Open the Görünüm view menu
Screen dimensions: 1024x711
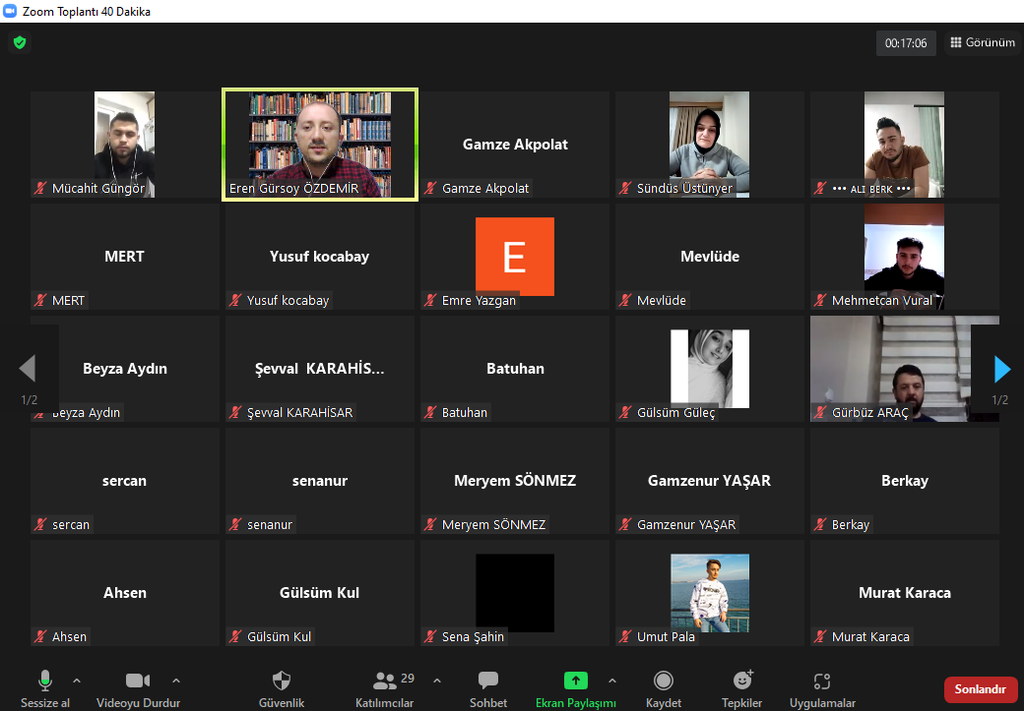coord(982,43)
